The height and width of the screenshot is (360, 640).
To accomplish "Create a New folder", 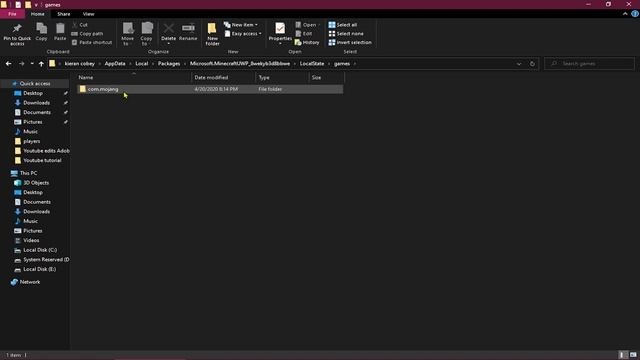I will pyautogui.click(x=212, y=34).
